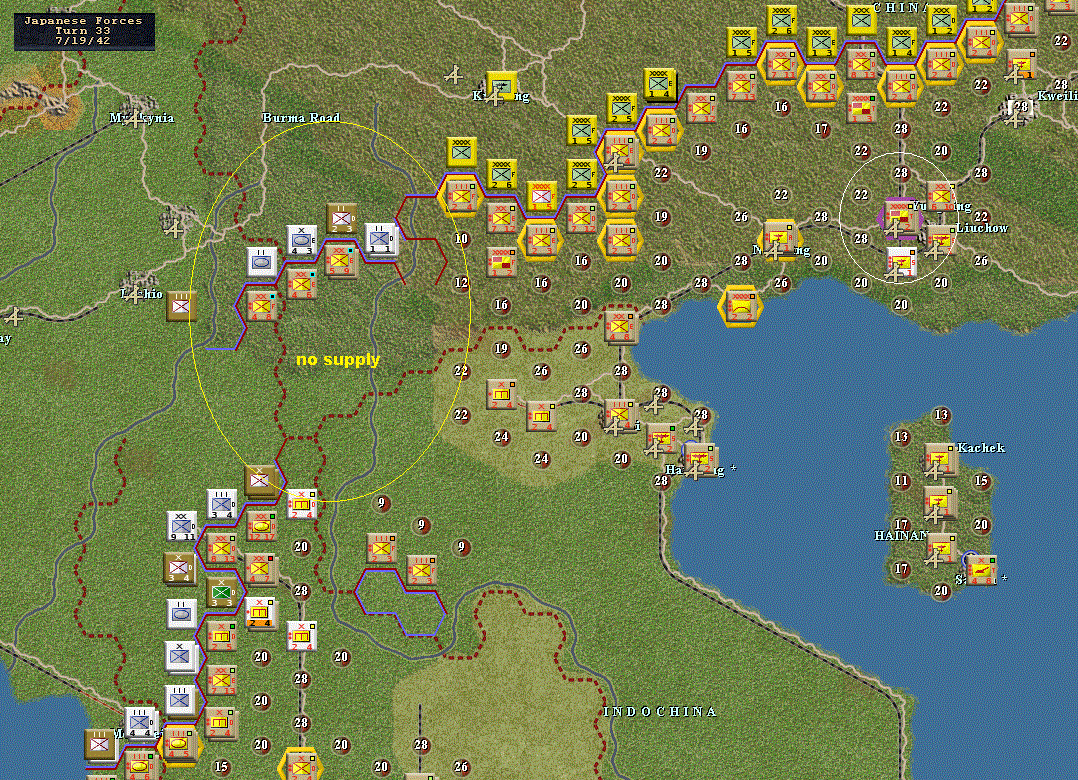
Task: Select the Japanese division with strength 4 6
Action: (x=301, y=283)
